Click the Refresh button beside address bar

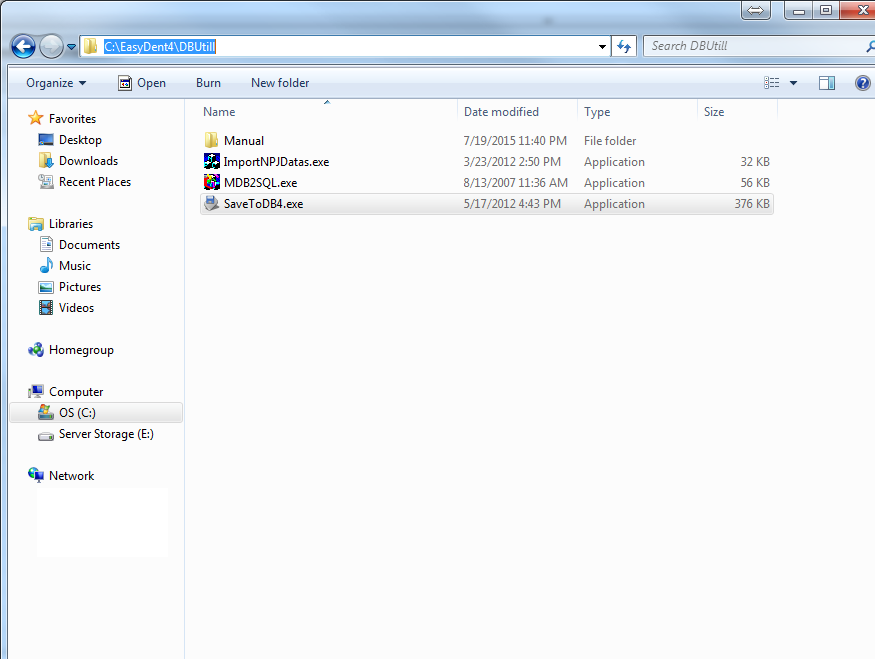pos(624,46)
